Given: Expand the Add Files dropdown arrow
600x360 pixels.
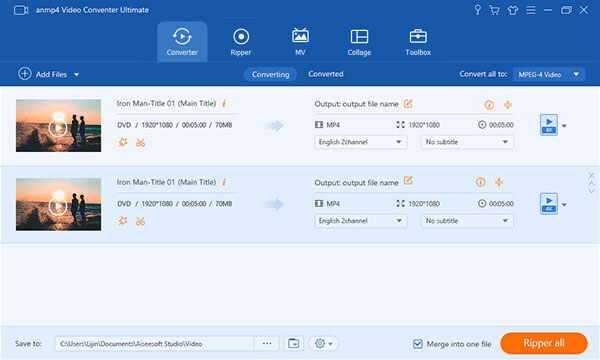Looking at the screenshot, I should click(x=77, y=75).
